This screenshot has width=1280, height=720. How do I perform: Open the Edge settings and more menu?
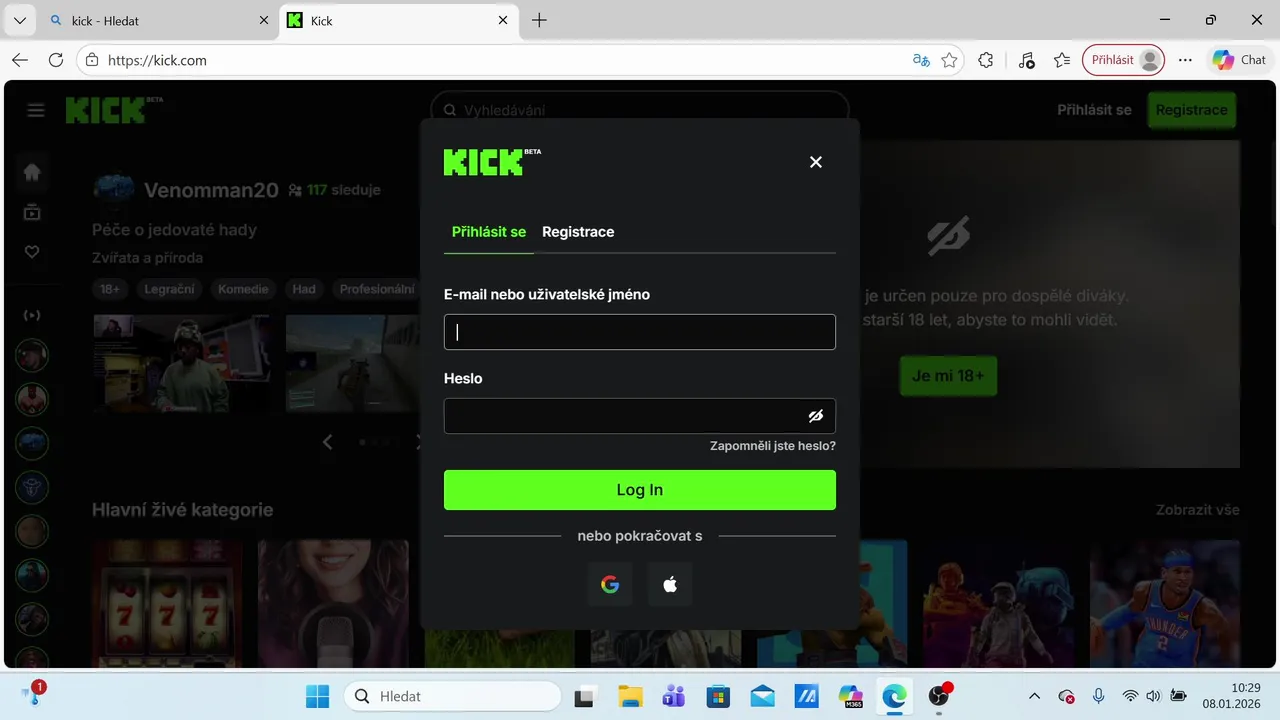point(1185,60)
